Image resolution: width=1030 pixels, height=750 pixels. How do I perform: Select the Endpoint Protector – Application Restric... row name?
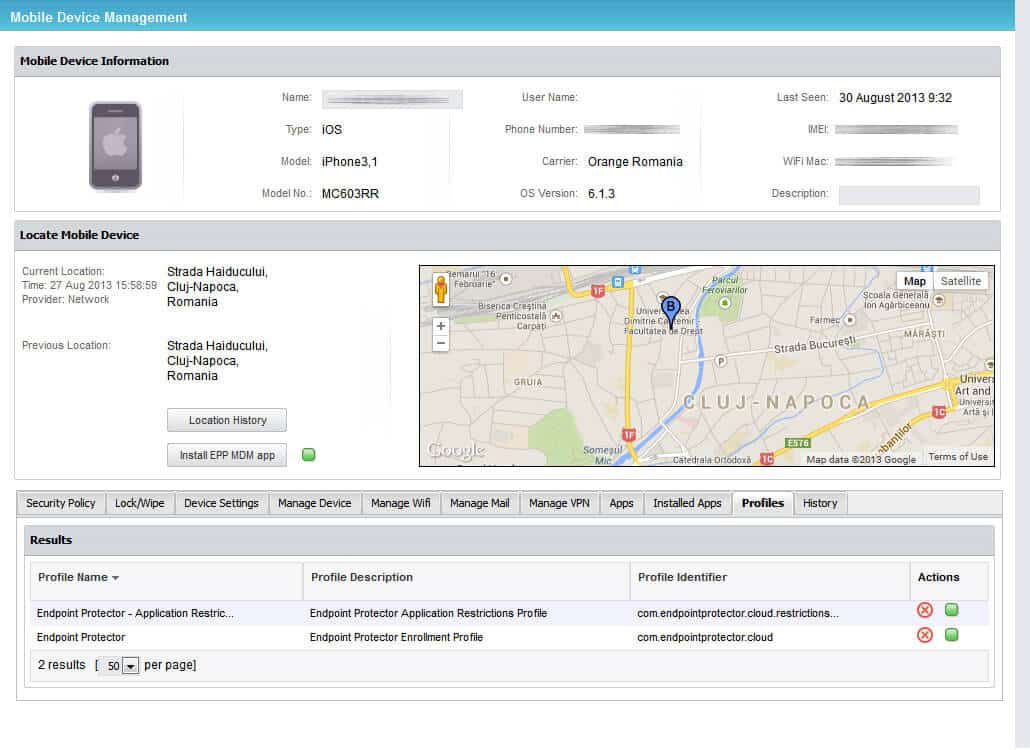pyautogui.click(x=135, y=613)
